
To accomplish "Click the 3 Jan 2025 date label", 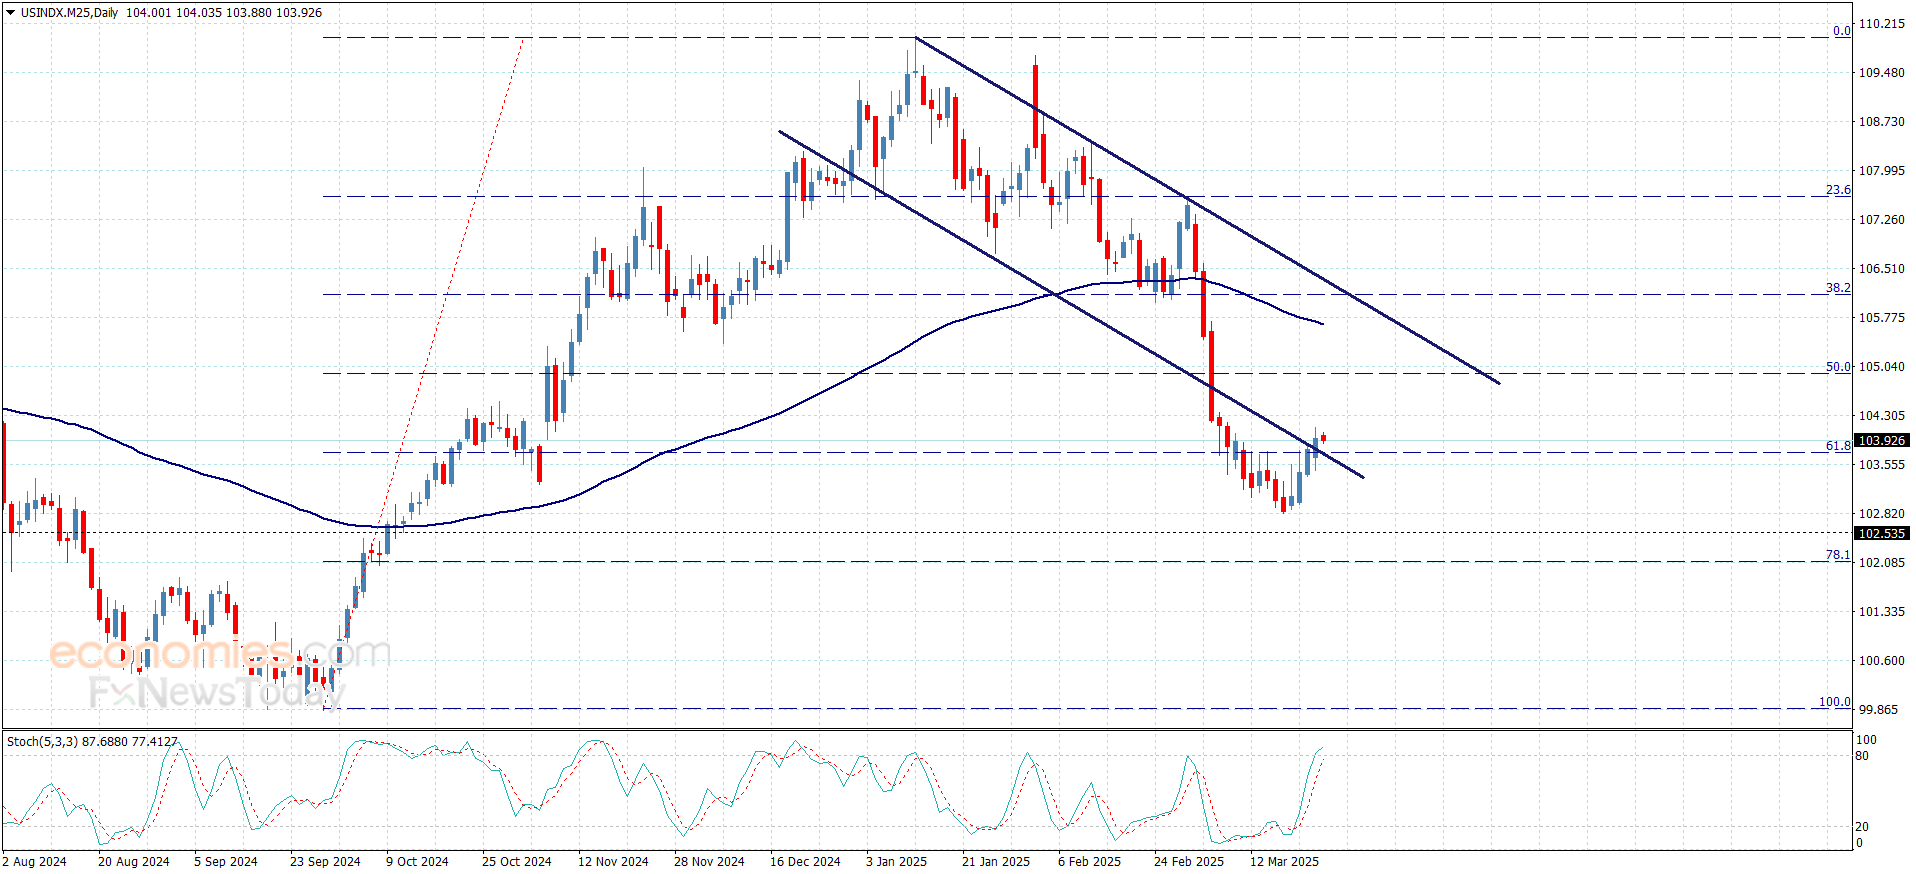I will (897, 862).
